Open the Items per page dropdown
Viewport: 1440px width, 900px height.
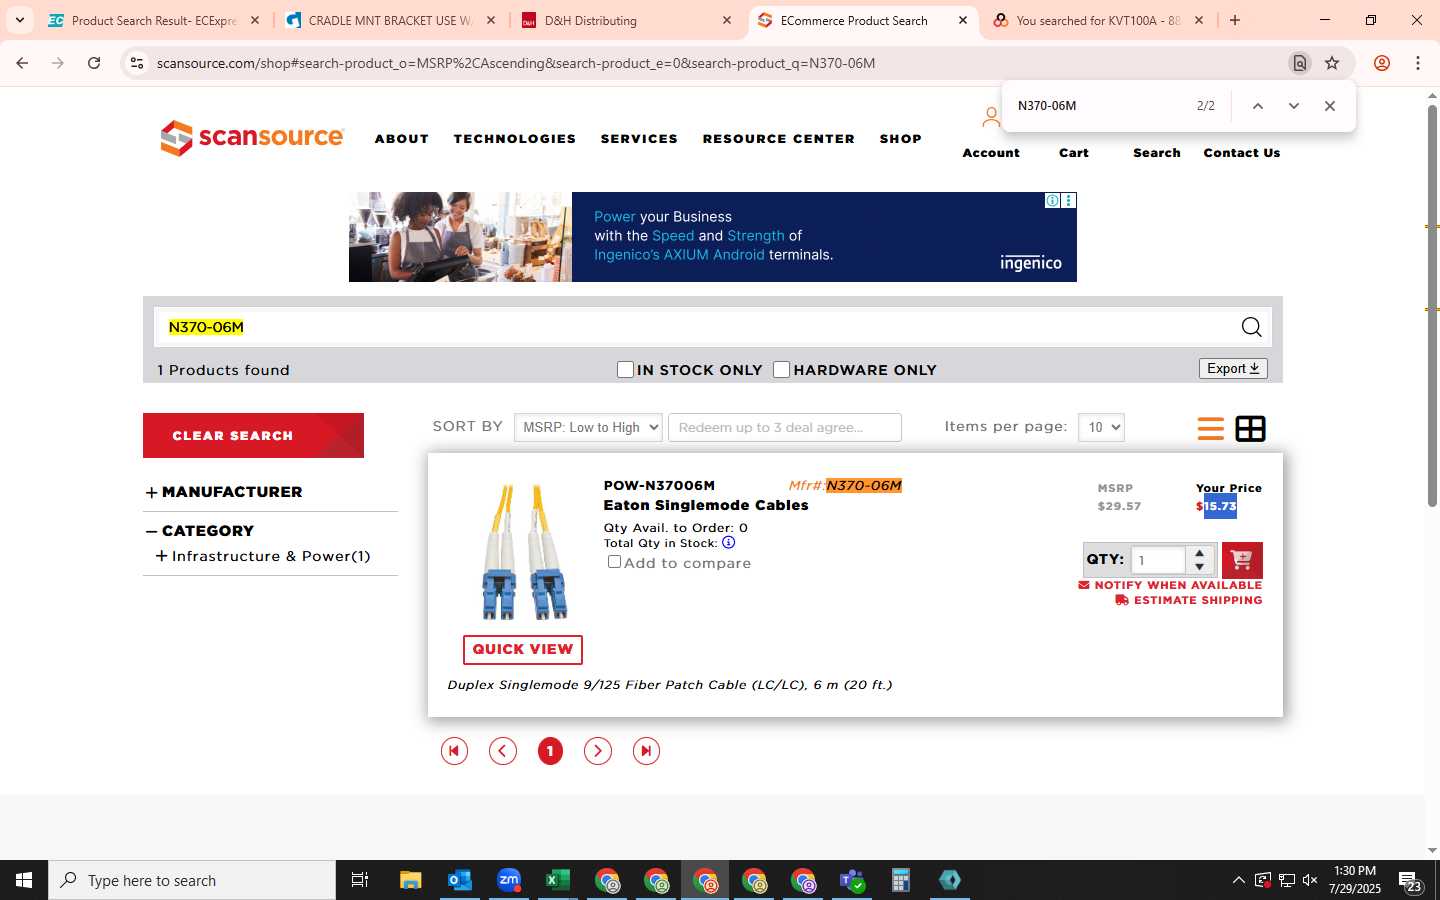click(x=1101, y=427)
